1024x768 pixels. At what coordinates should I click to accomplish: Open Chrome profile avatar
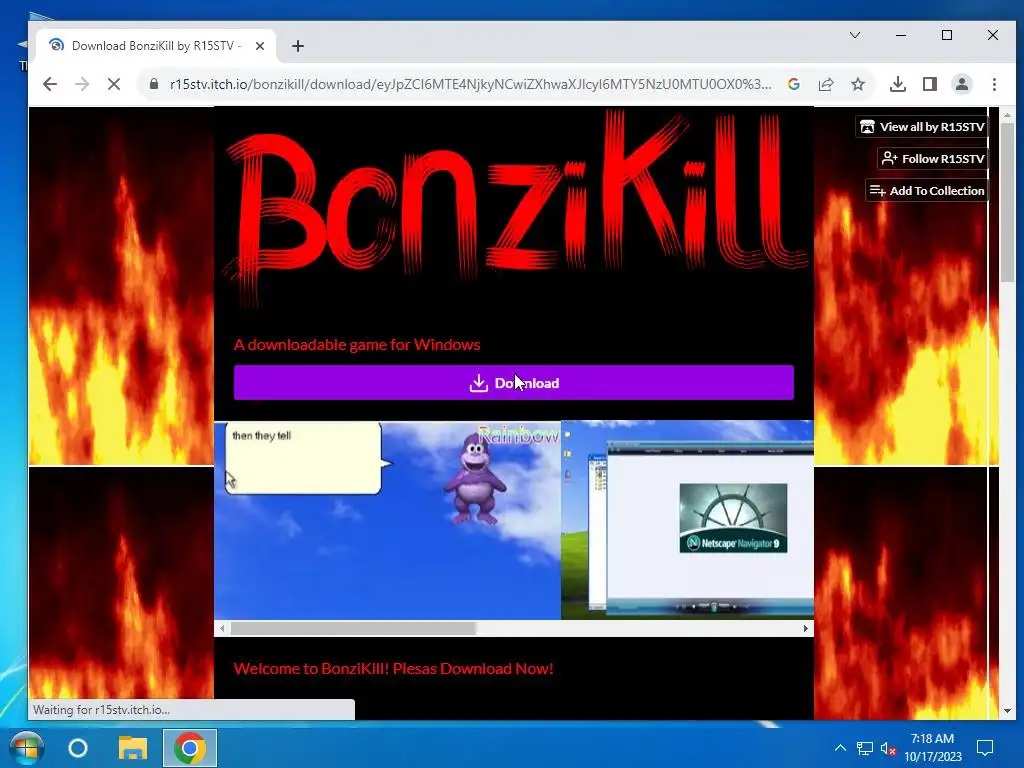point(962,84)
